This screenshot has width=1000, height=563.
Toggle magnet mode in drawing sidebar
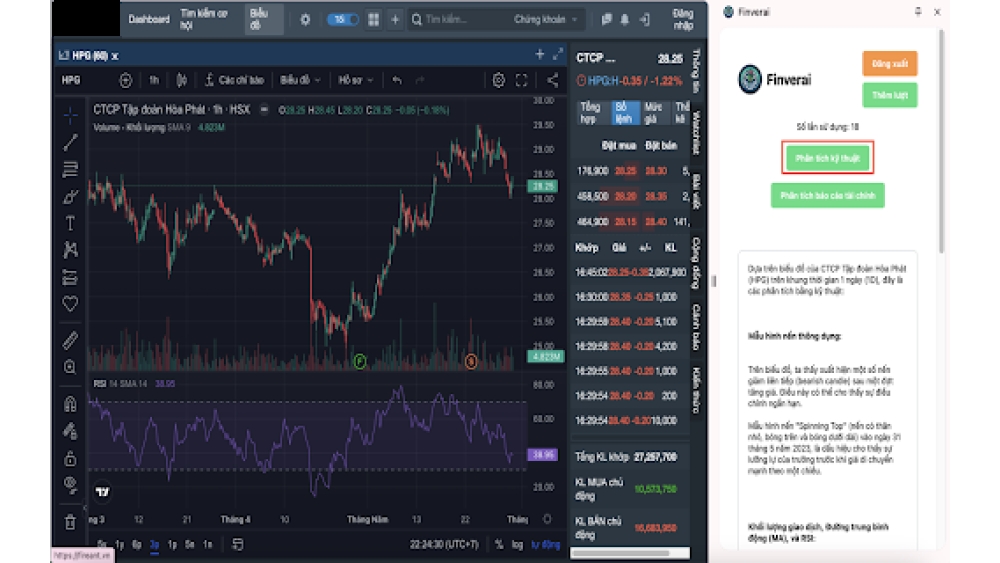click(70, 404)
